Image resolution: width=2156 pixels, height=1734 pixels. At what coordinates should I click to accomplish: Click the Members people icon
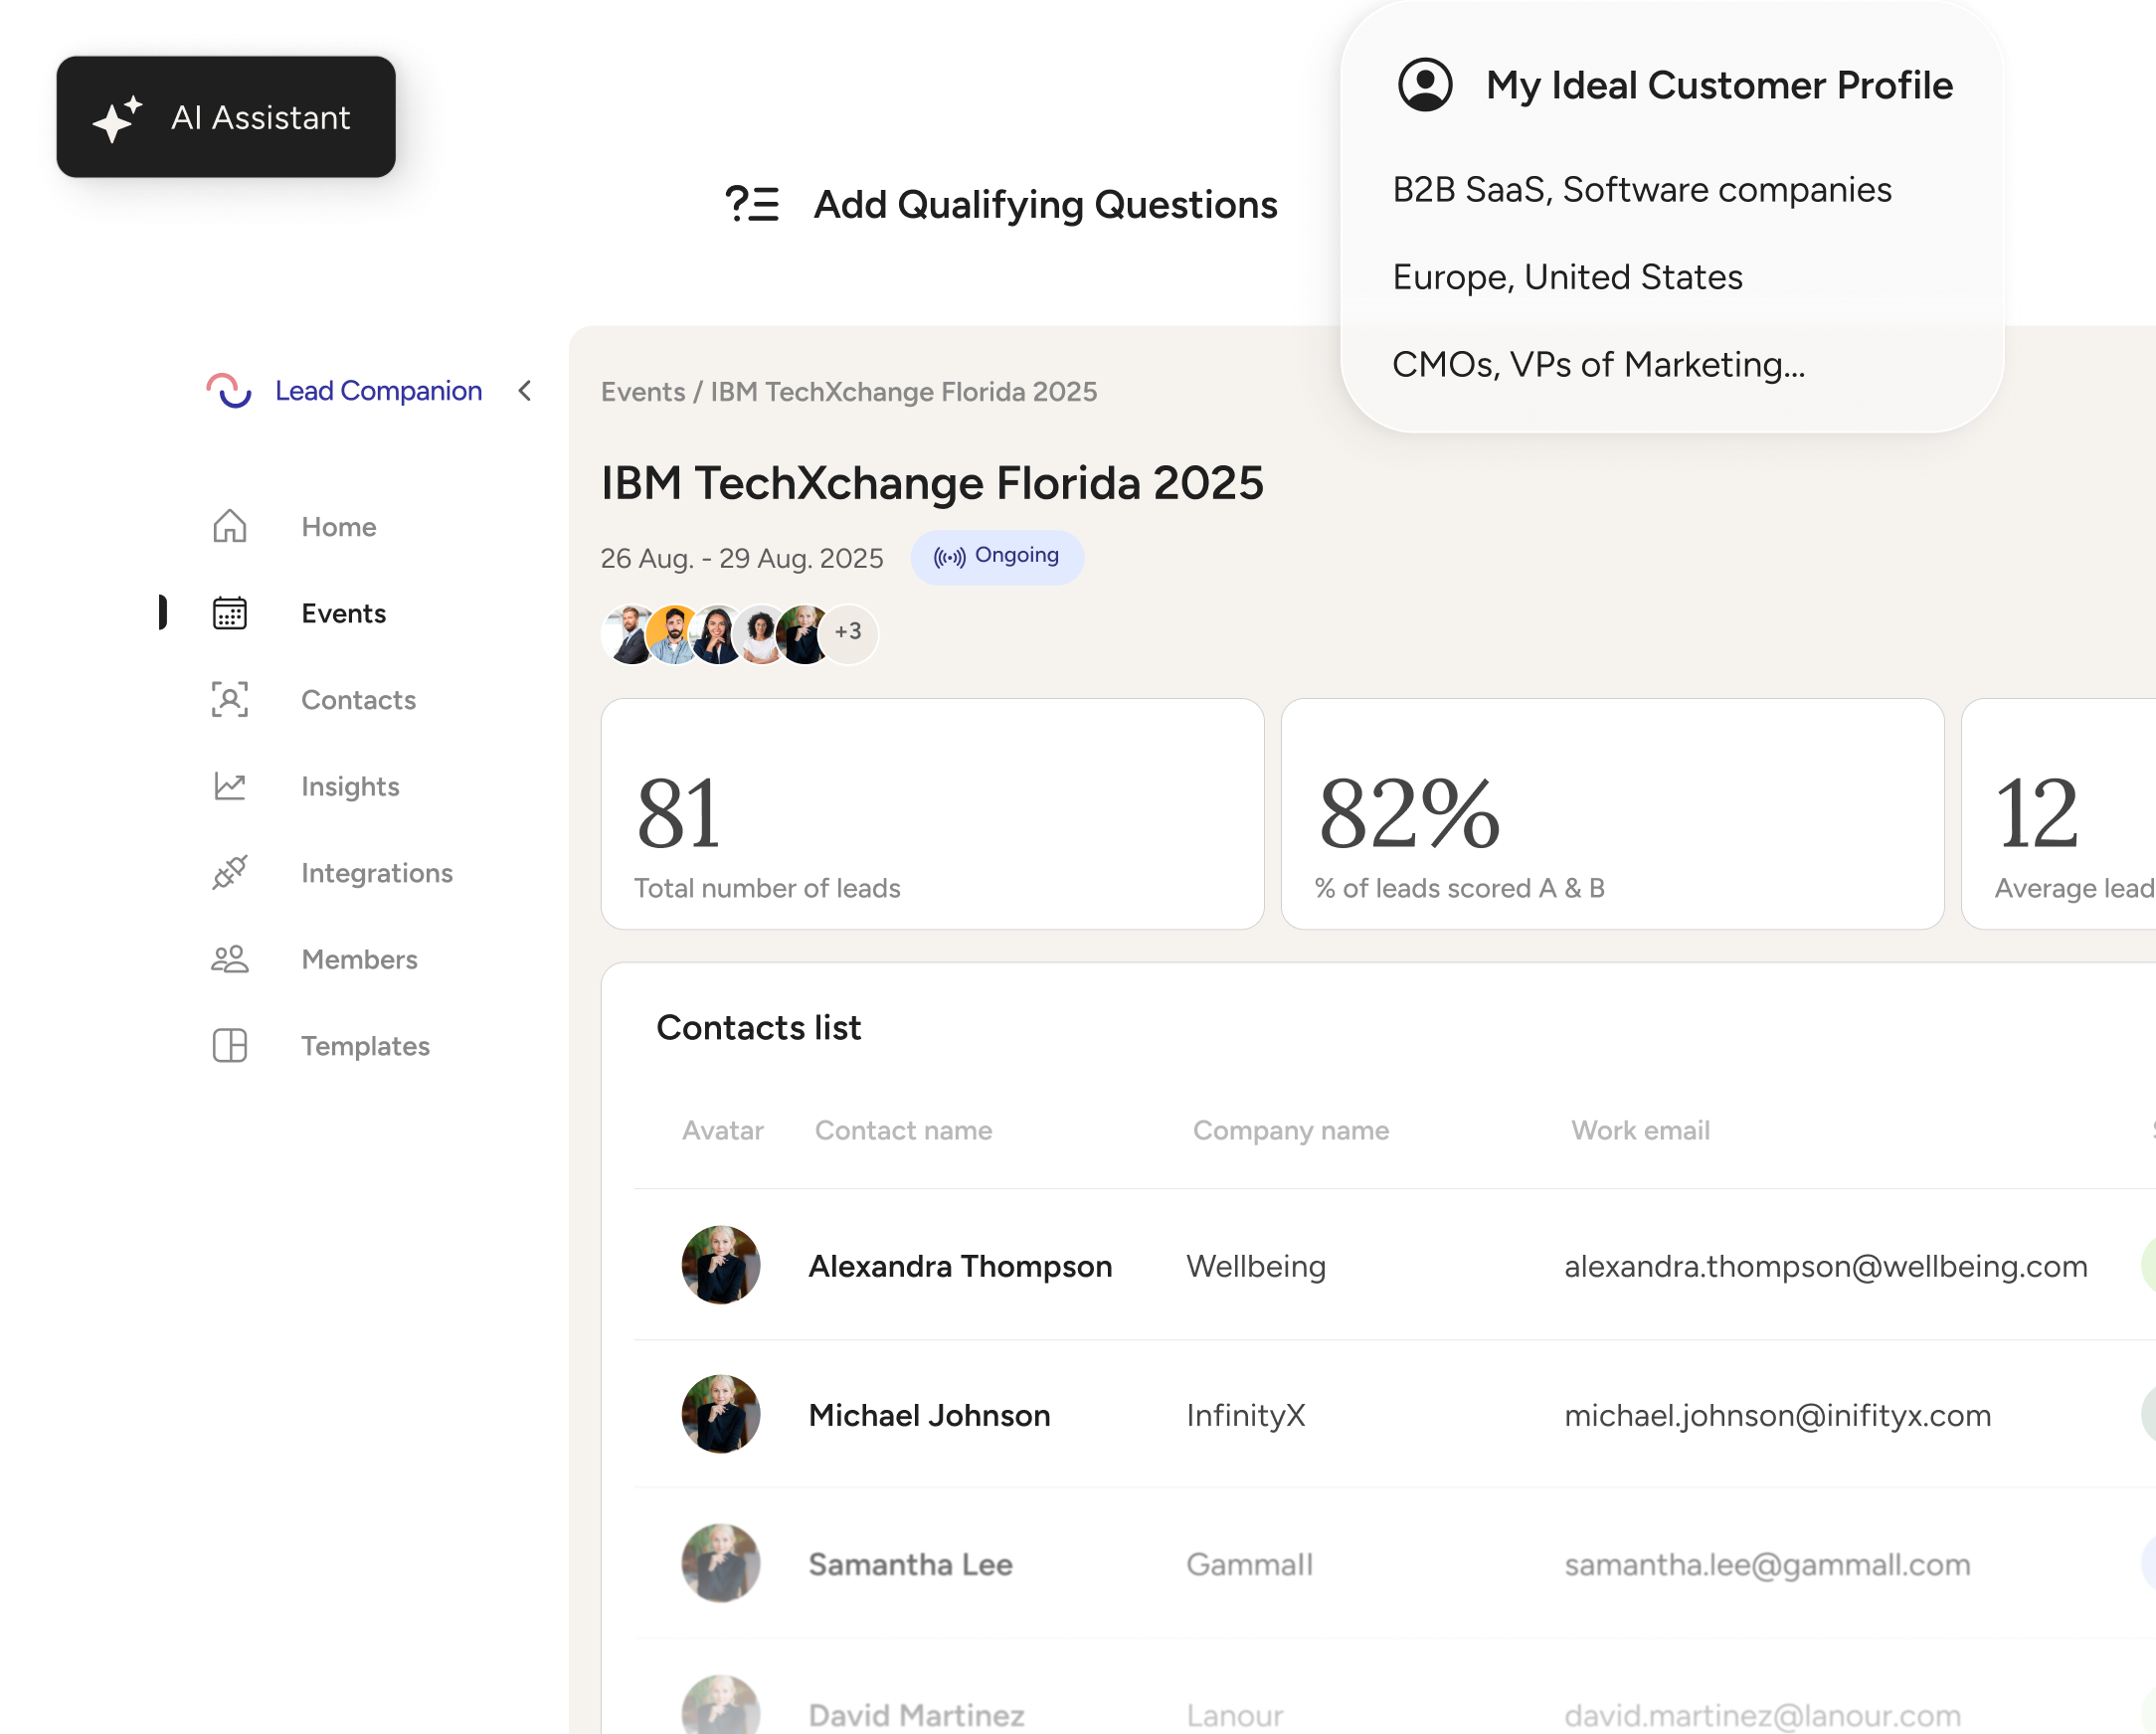(229, 959)
